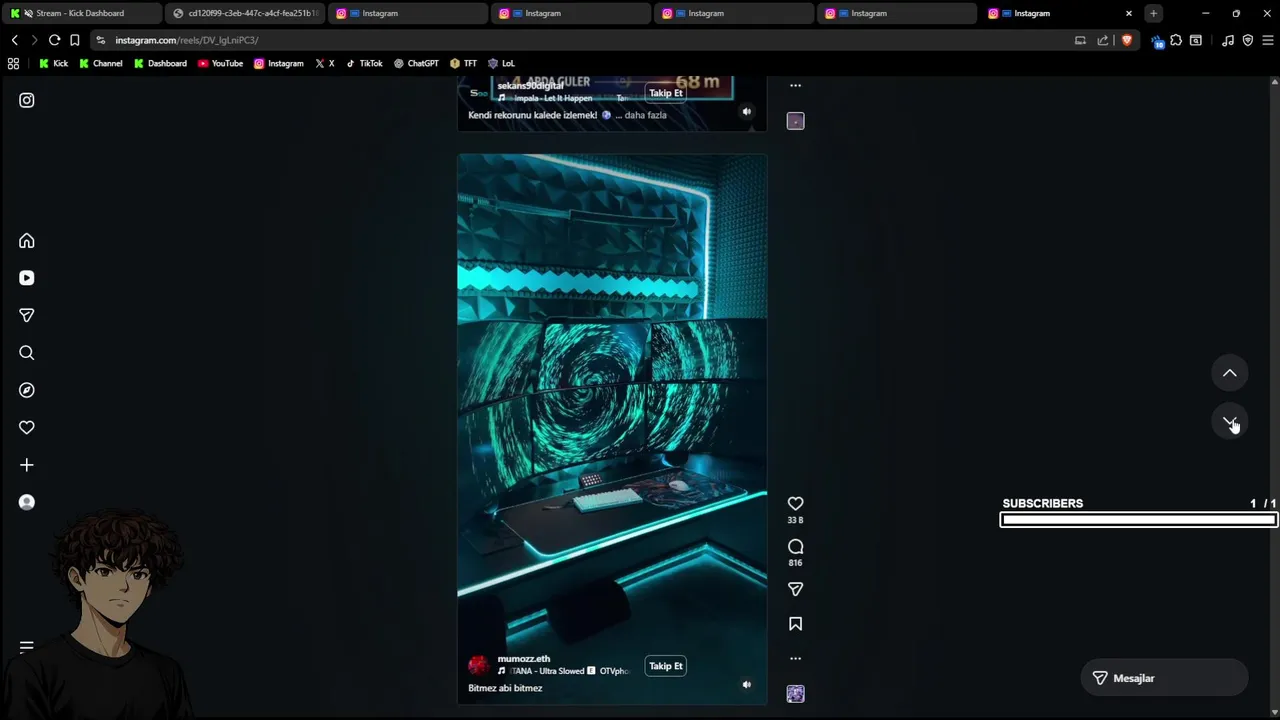
Task: Open the TFT bookmark
Action: tap(463, 63)
